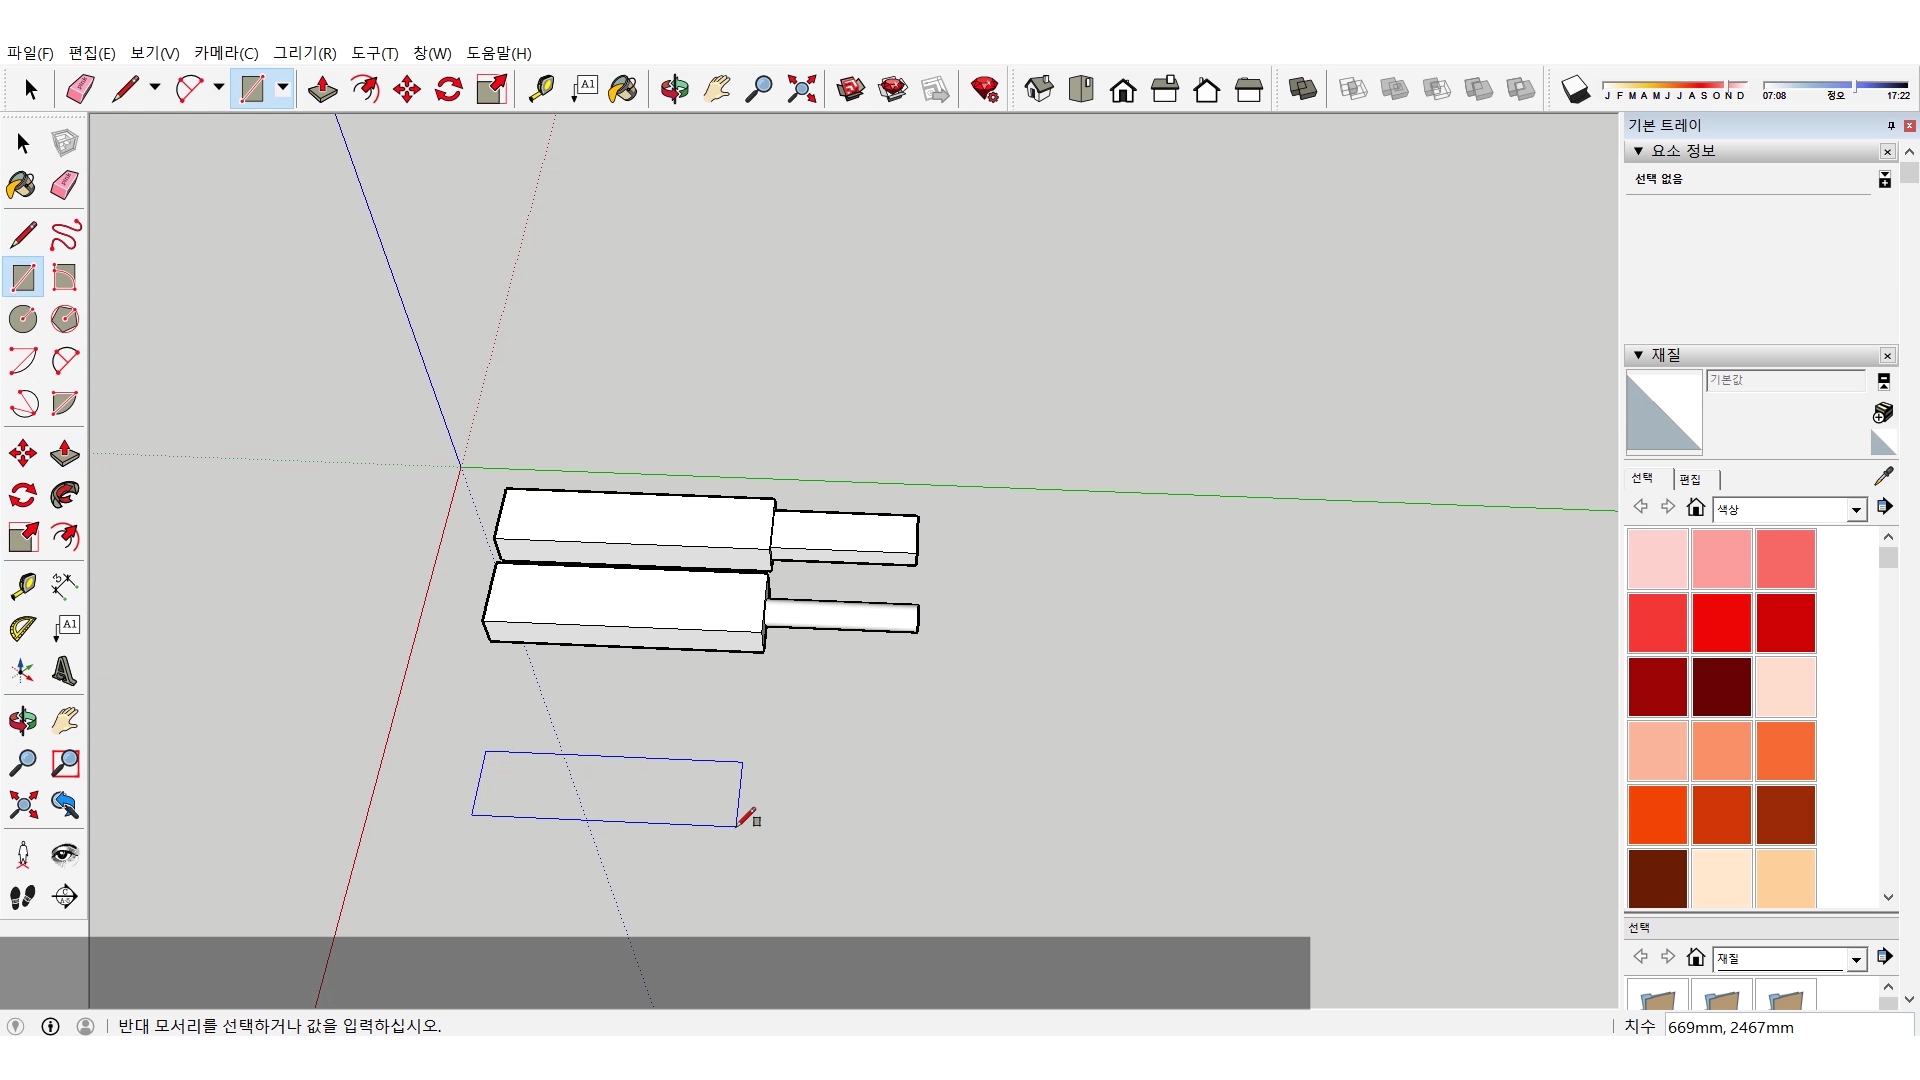The width and height of the screenshot is (1920, 1080).
Task: Pin the 기본 트레이 tray panel
Action: (1890, 125)
